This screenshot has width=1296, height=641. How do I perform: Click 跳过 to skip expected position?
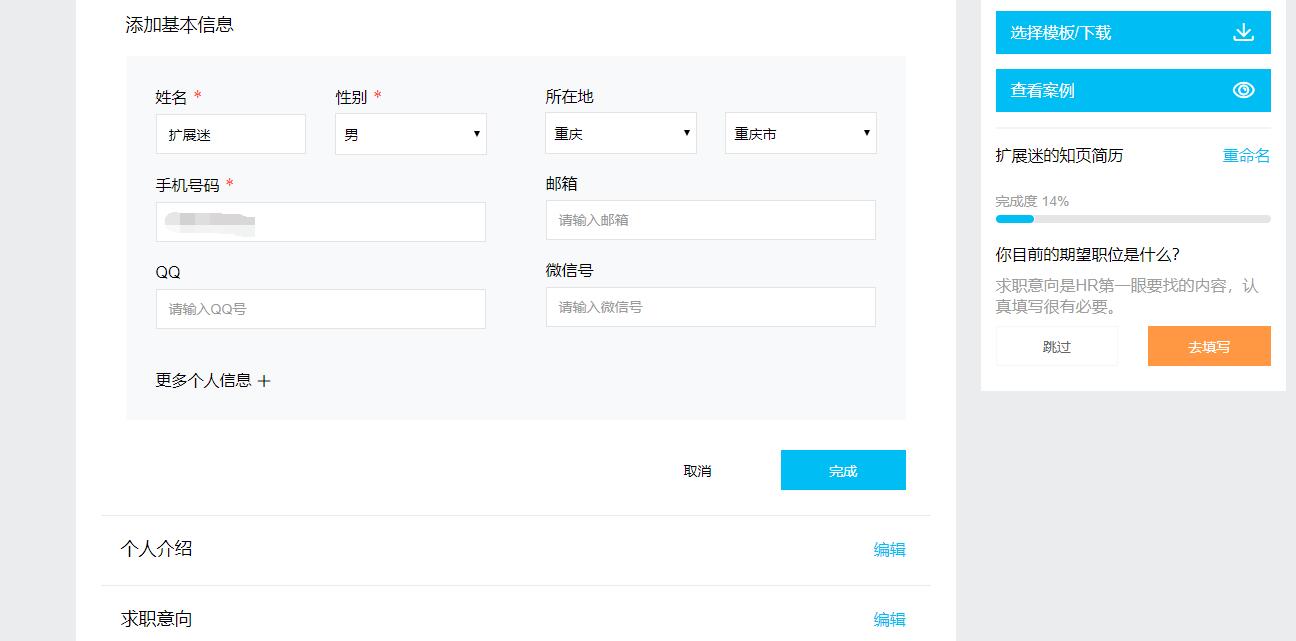(1057, 346)
